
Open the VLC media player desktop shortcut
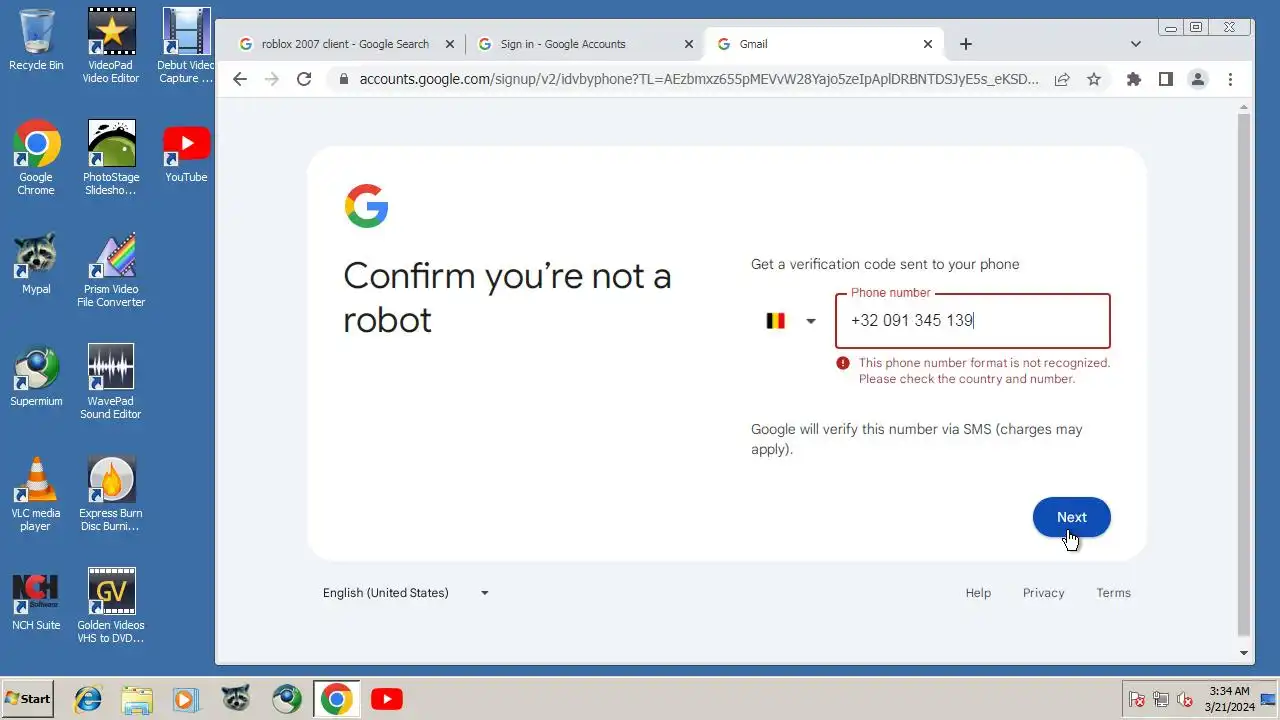point(36,494)
